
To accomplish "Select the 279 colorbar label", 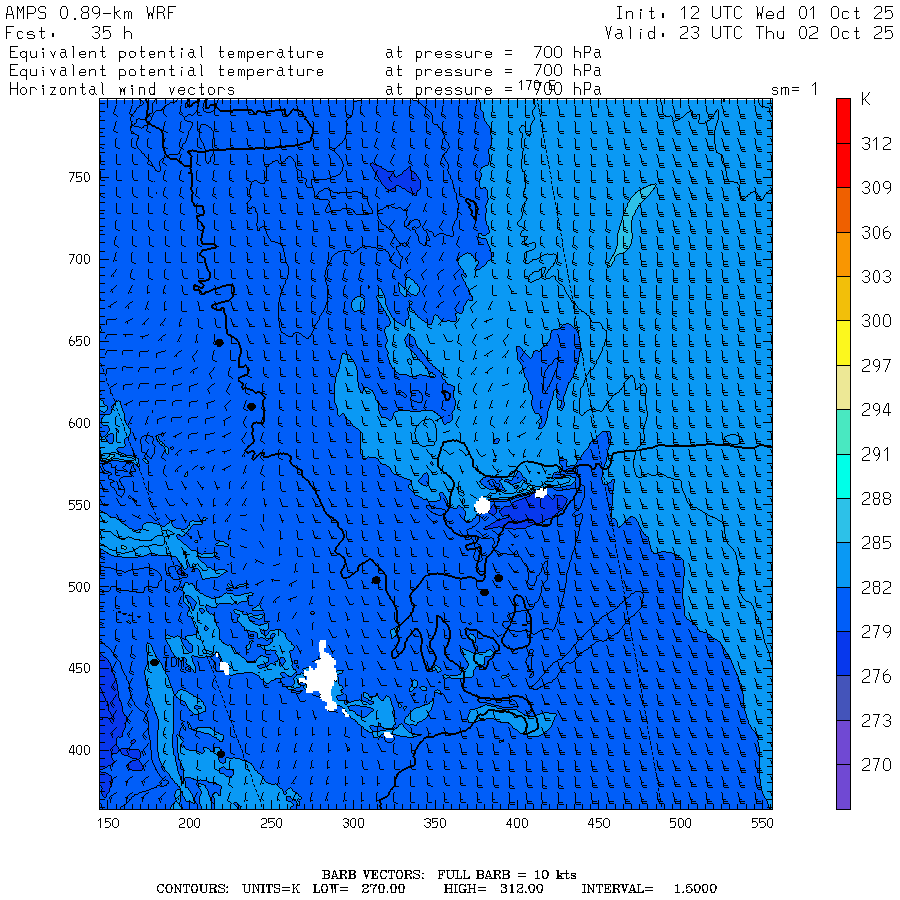I will coord(876,632).
